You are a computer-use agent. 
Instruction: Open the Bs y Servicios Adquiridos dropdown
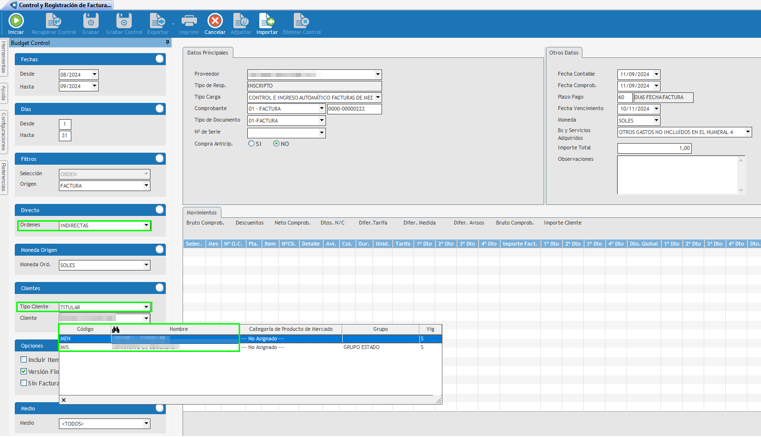pos(748,132)
